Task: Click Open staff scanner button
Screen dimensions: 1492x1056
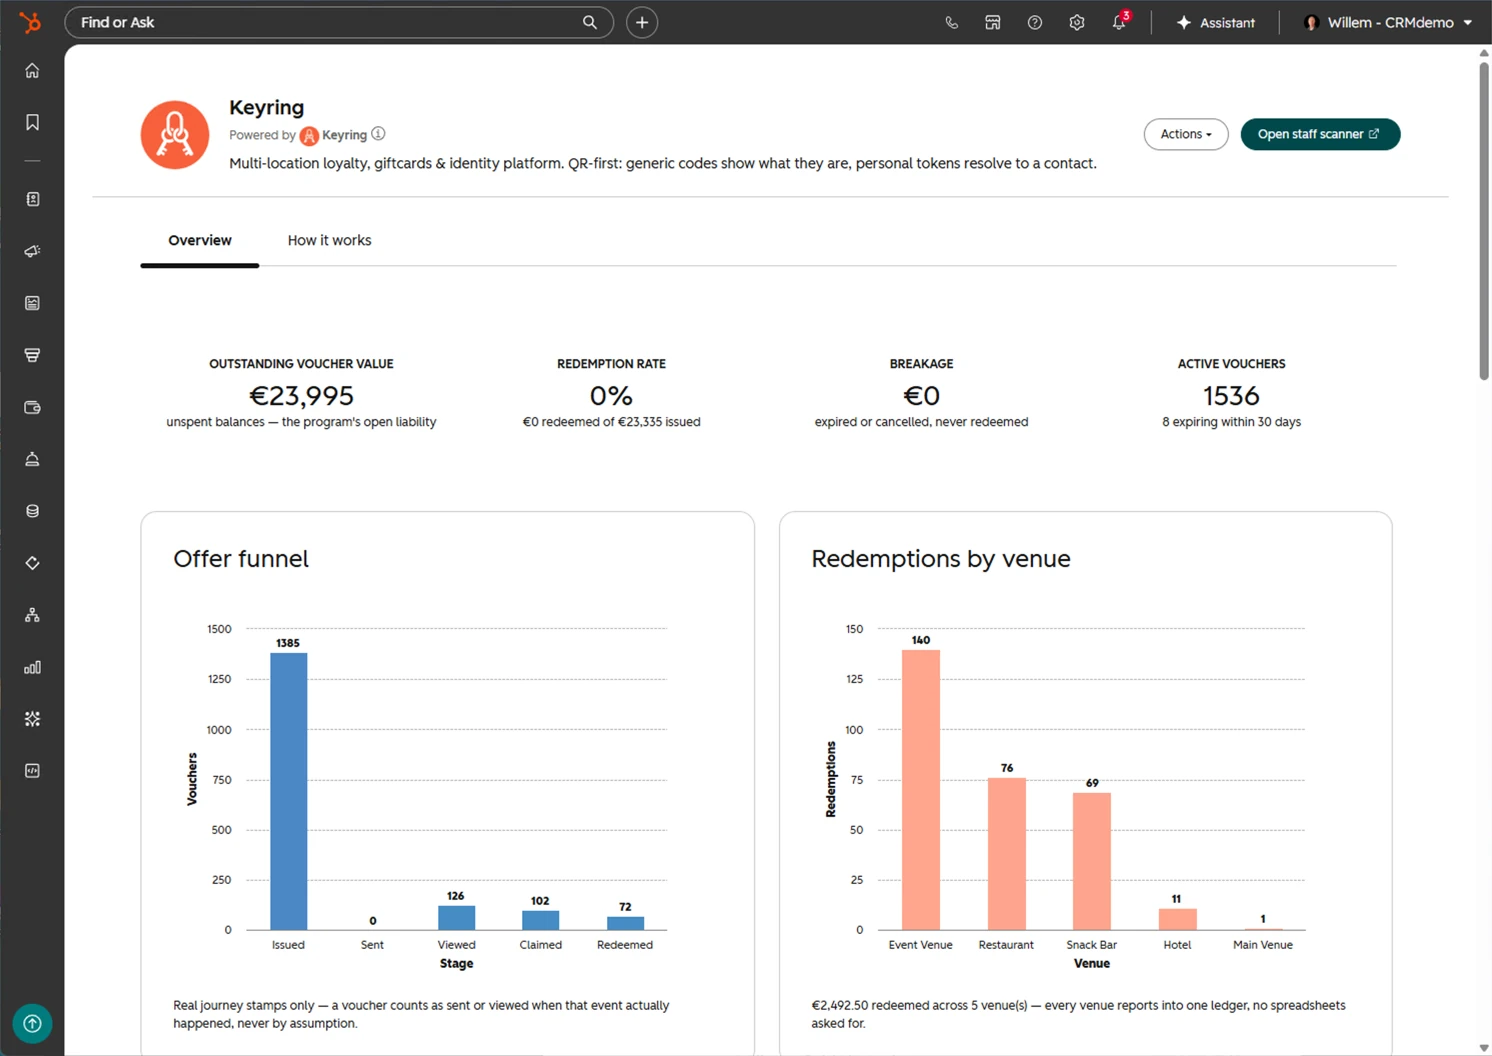Action: 1320,134
